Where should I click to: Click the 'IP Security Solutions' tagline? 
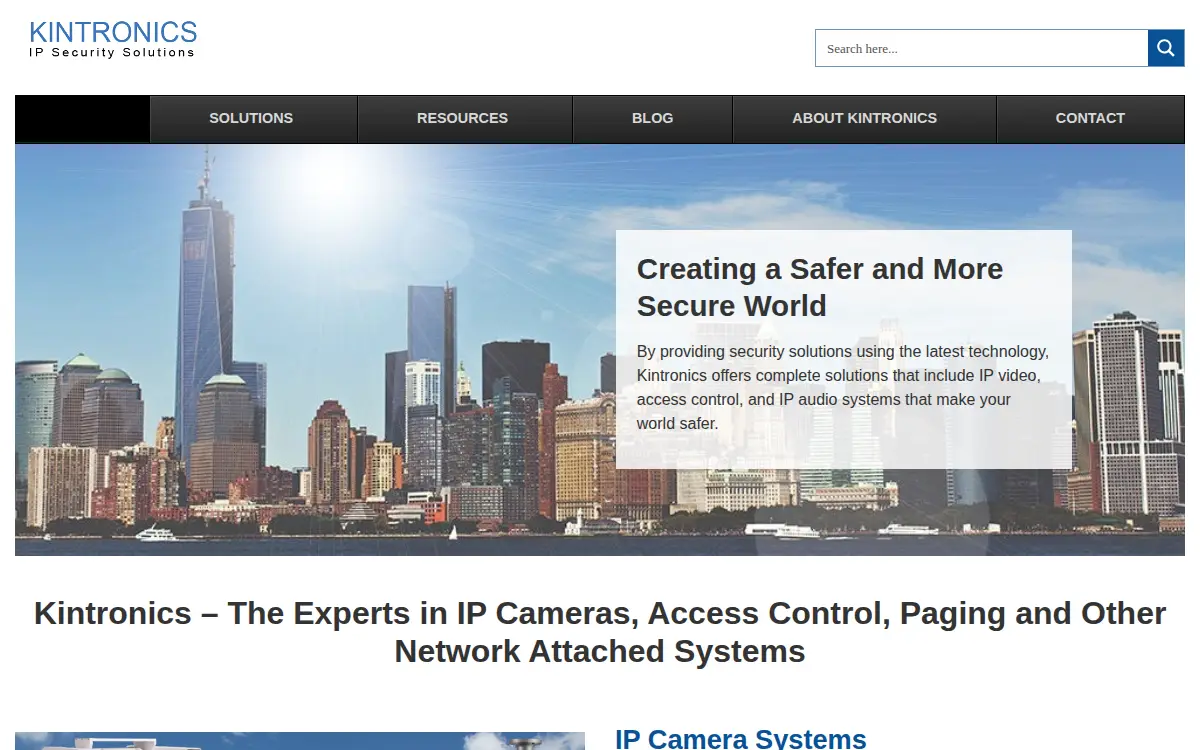point(112,52)
